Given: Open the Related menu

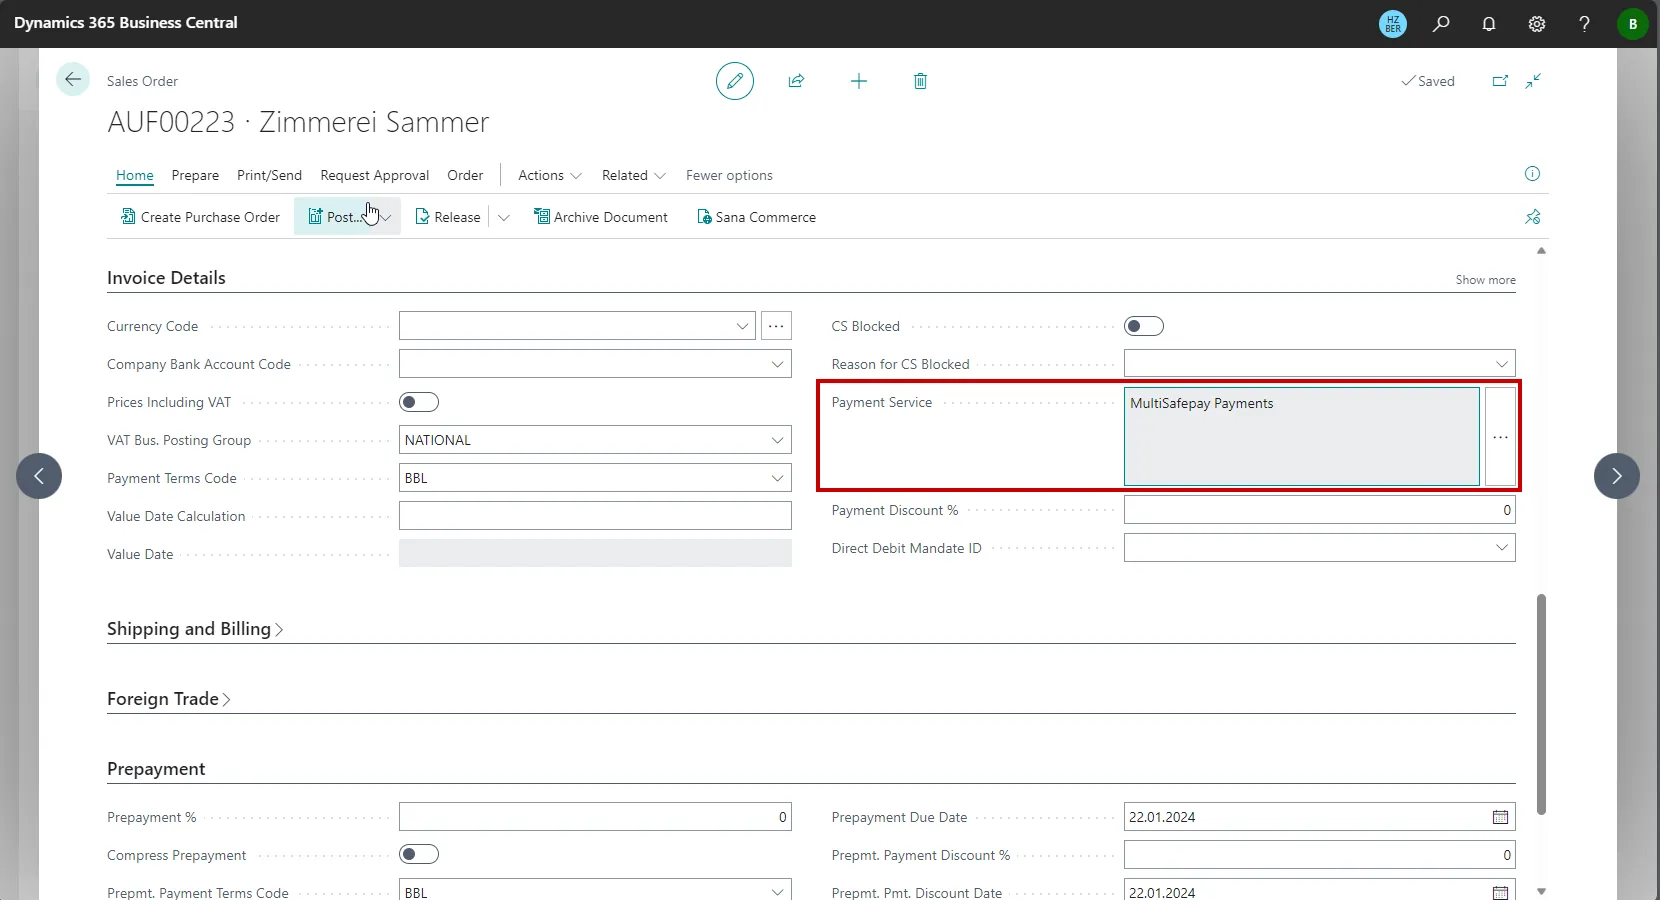Looking at the screenshot, I should tap(633, 175).
